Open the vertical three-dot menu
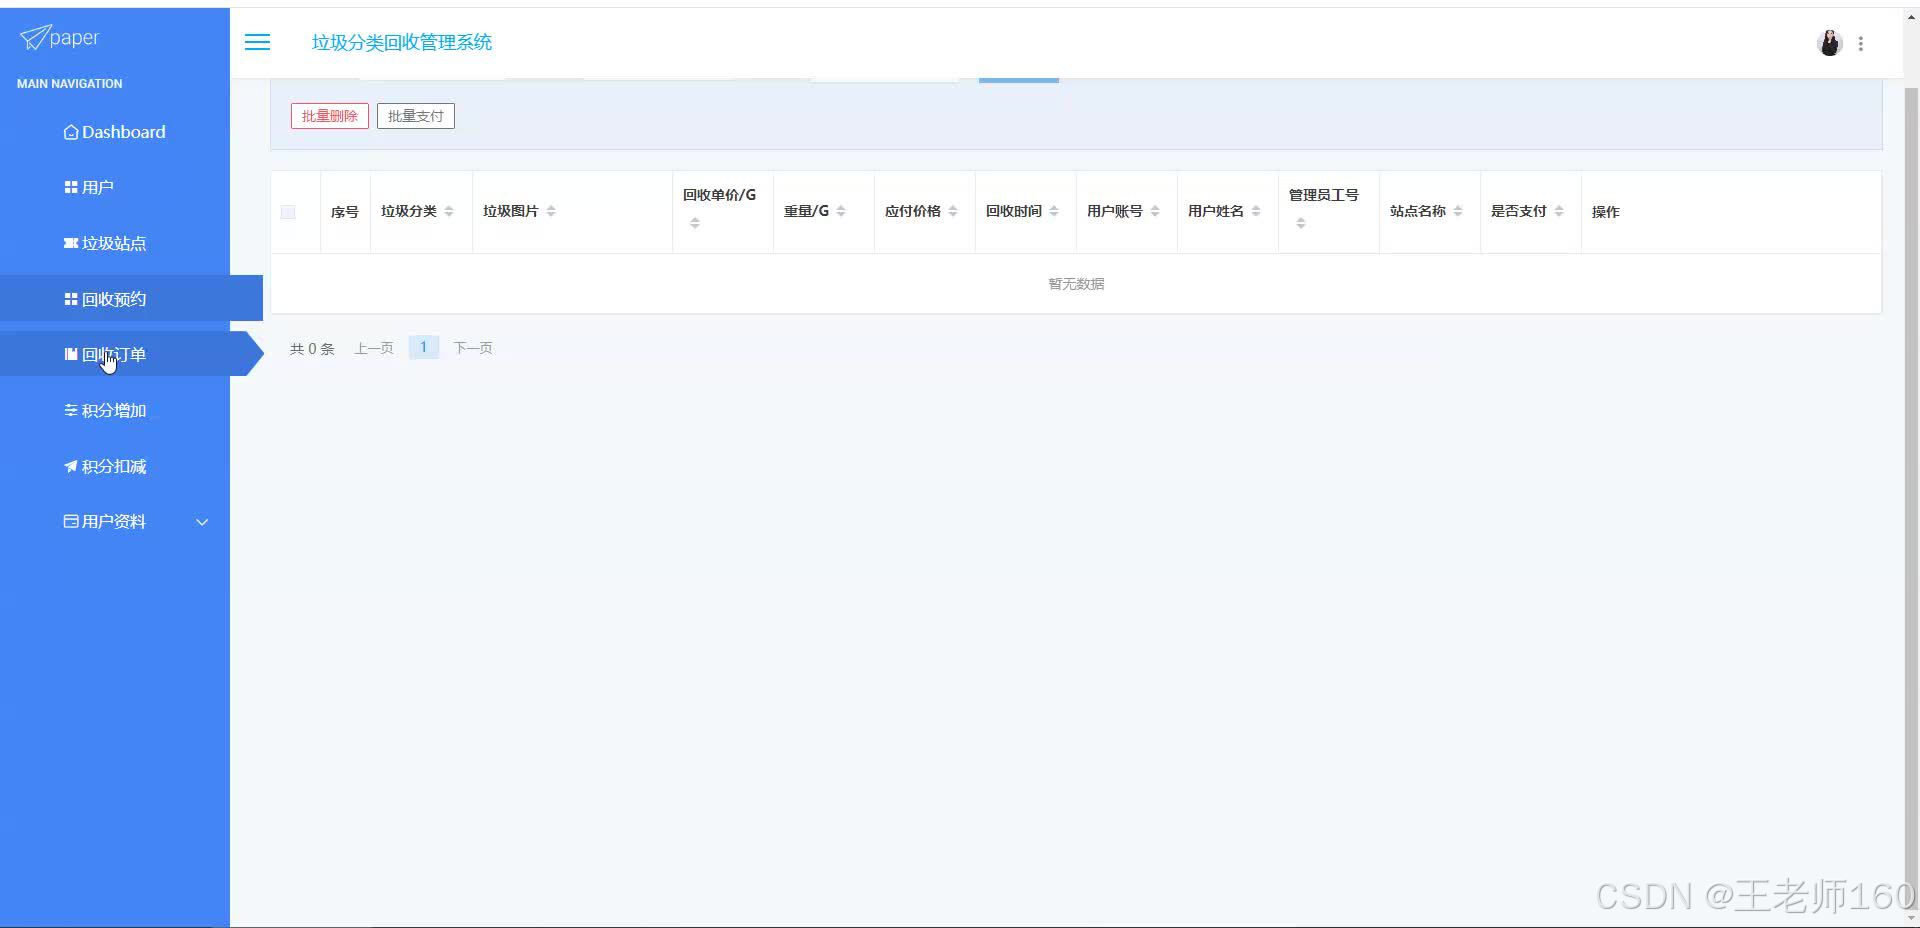 1860,43
